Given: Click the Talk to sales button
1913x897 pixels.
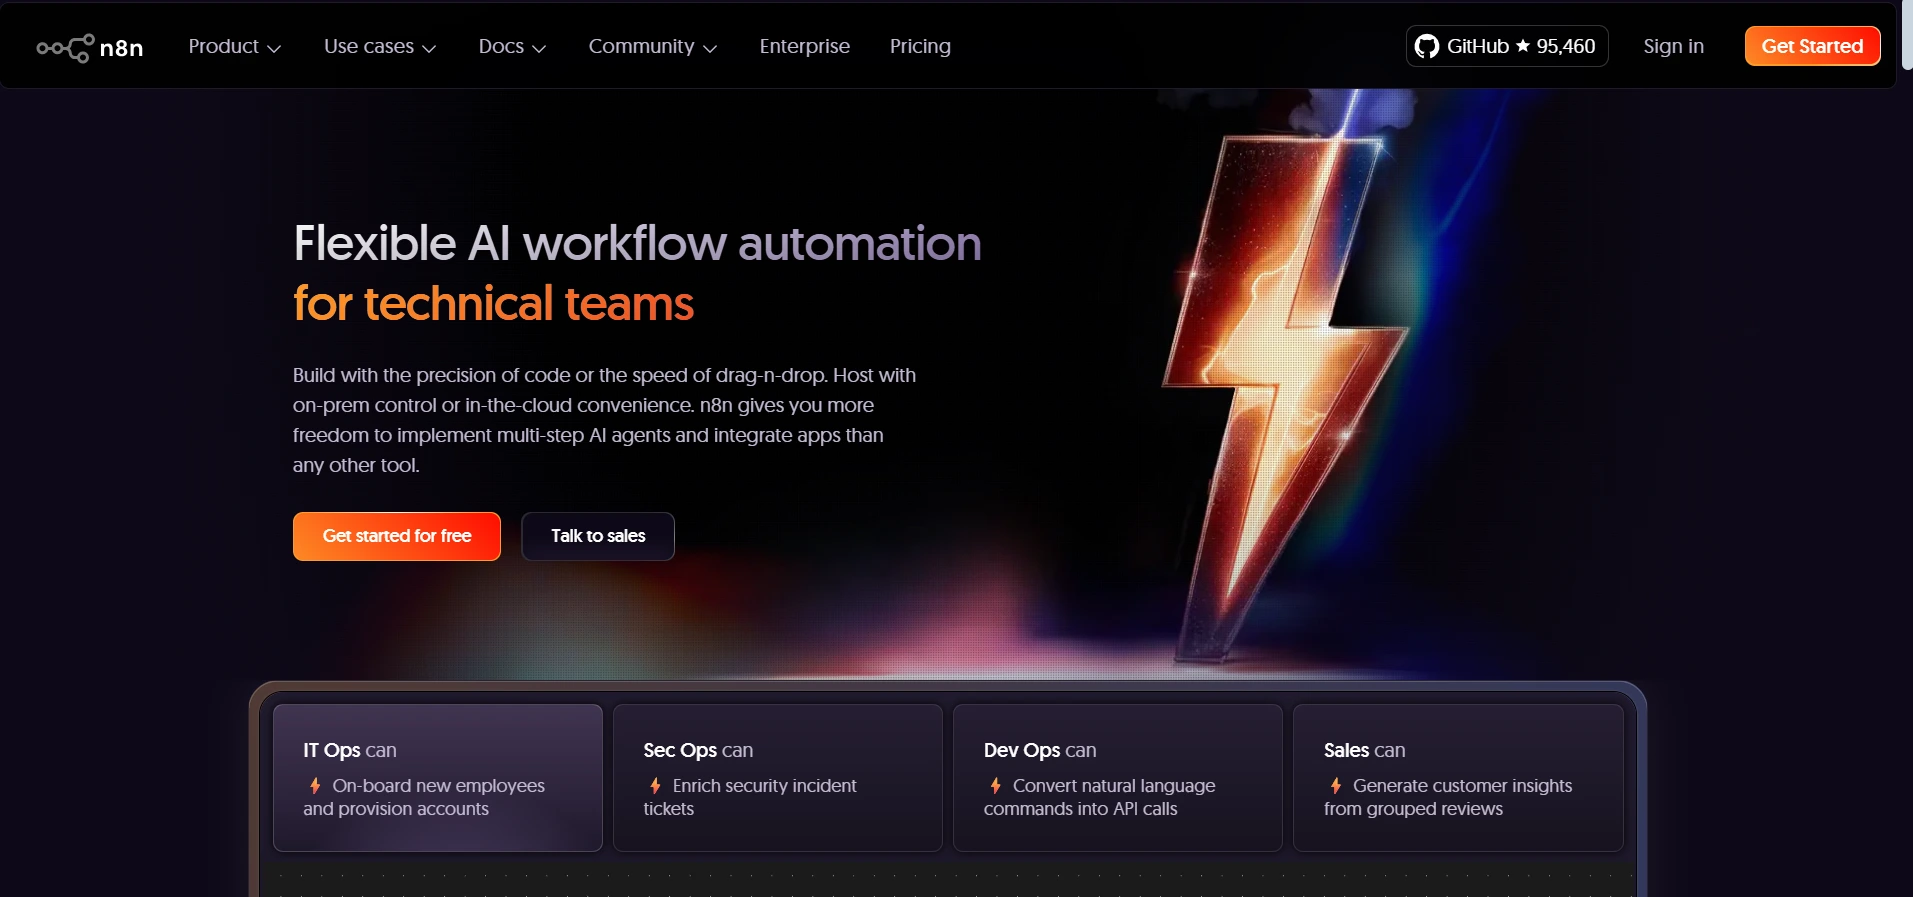Looking at the screenshot, I should pos(598,536).
